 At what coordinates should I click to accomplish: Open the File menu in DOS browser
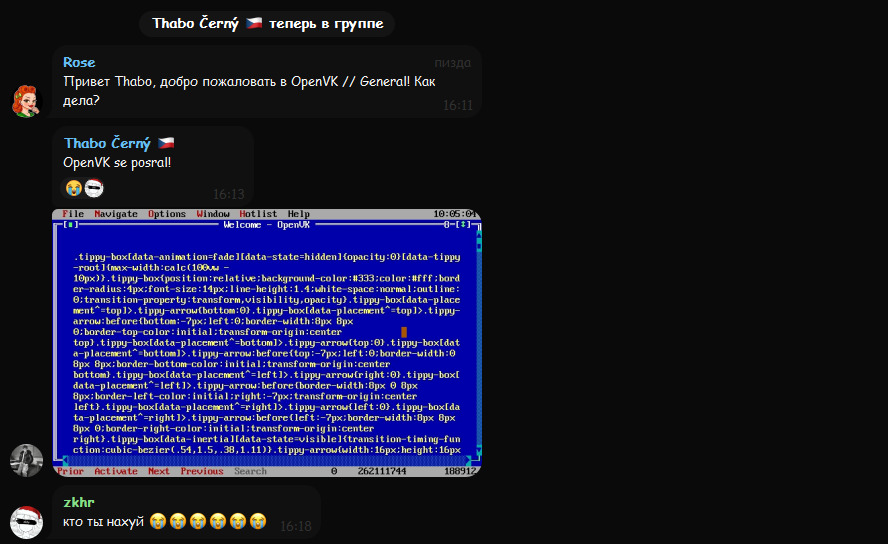click(73, 214)
